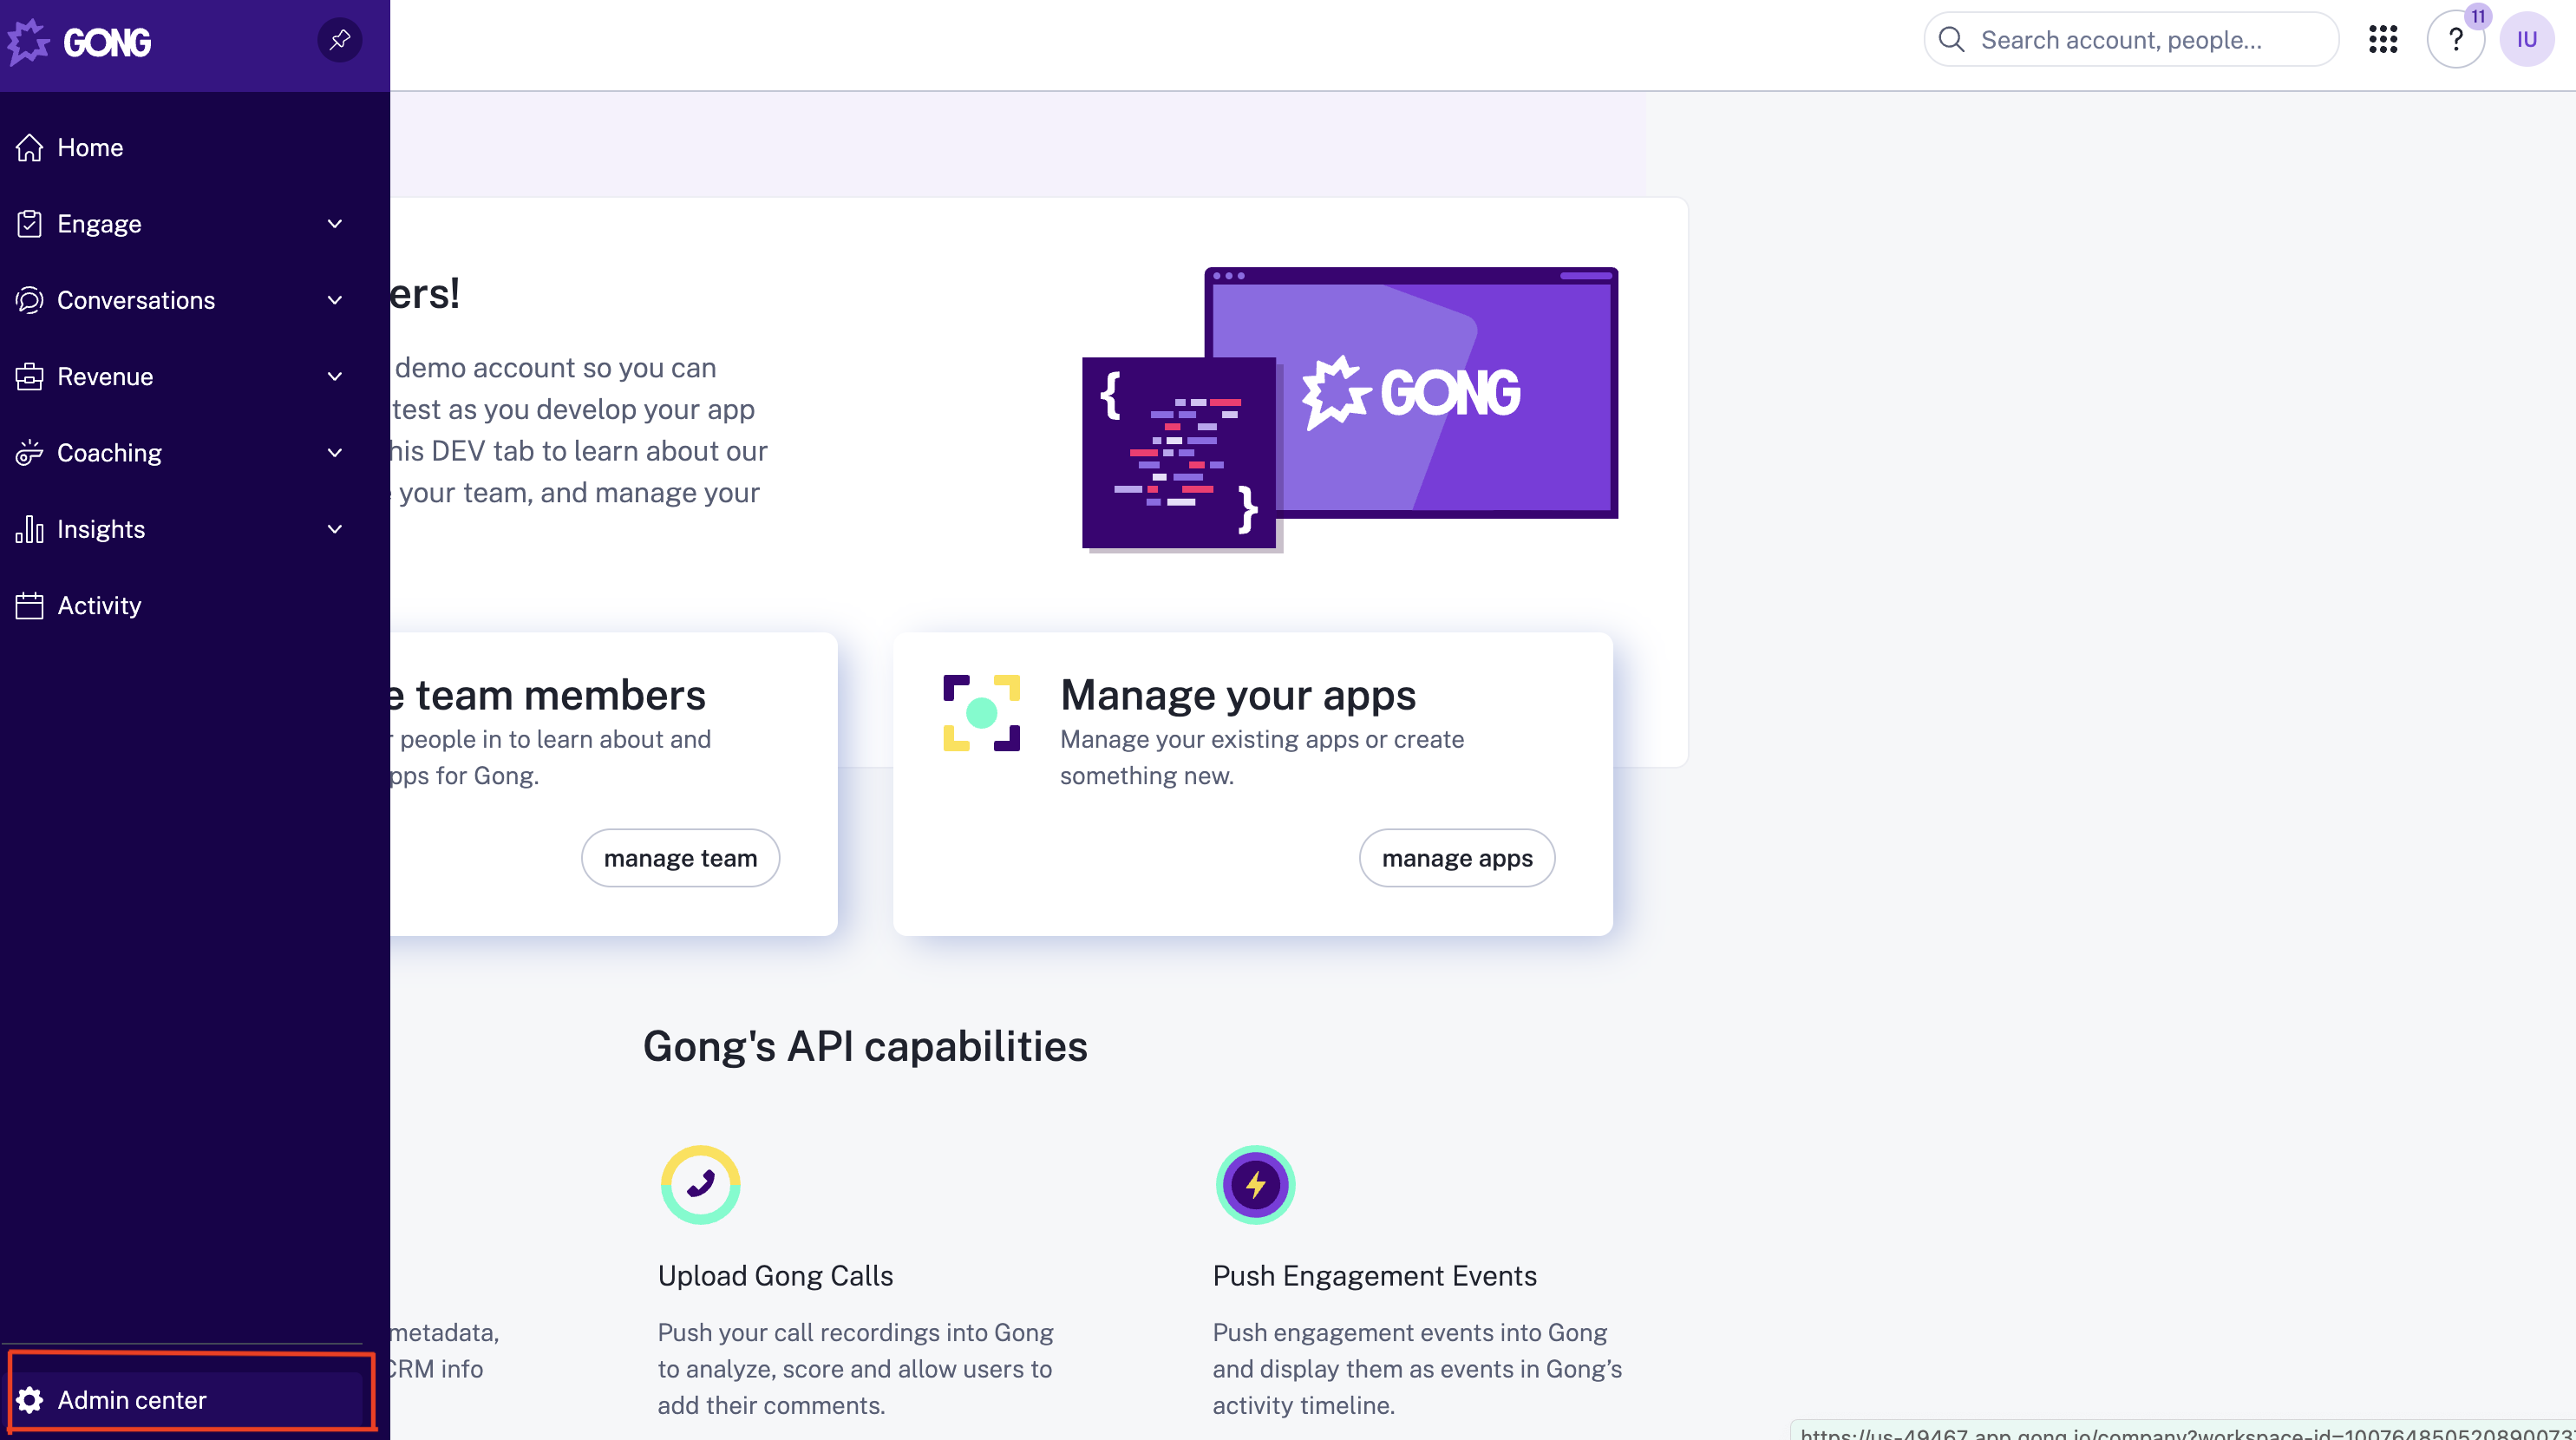Open the help question mark menu
The width and height of the screenshot is (2576, 1440).
pos(2455,40)
